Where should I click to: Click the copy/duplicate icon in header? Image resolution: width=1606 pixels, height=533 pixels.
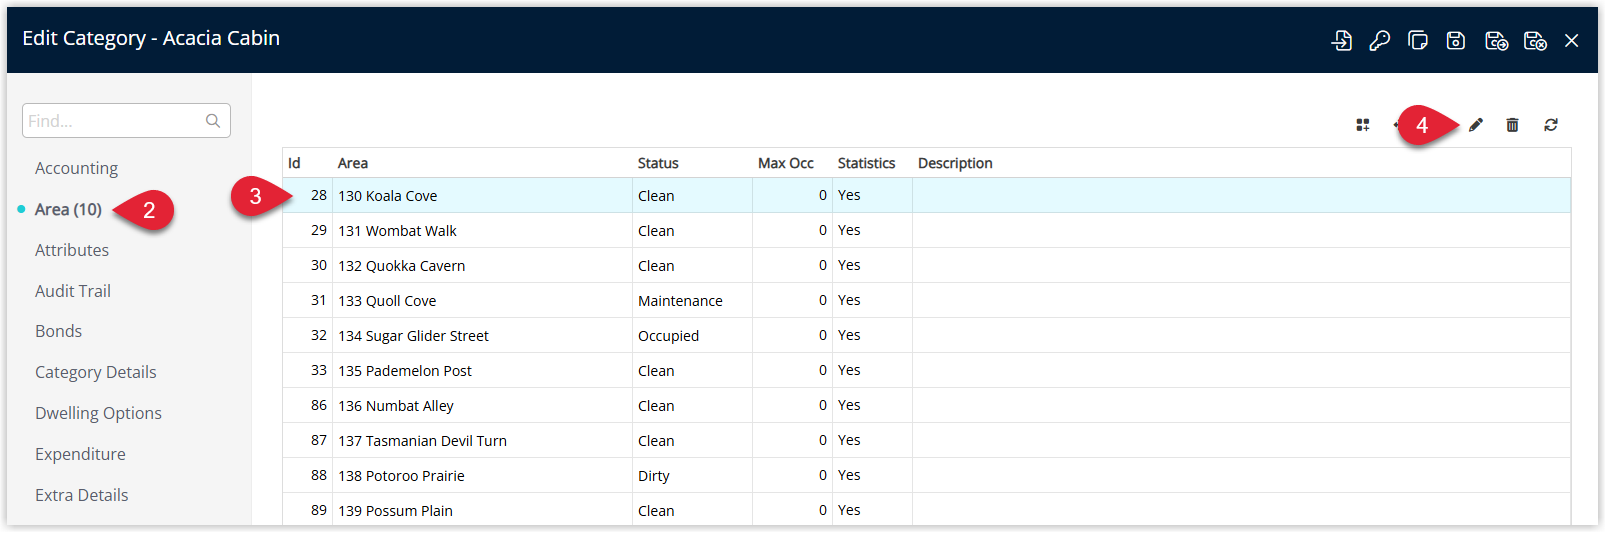[x=1418, y=40]
